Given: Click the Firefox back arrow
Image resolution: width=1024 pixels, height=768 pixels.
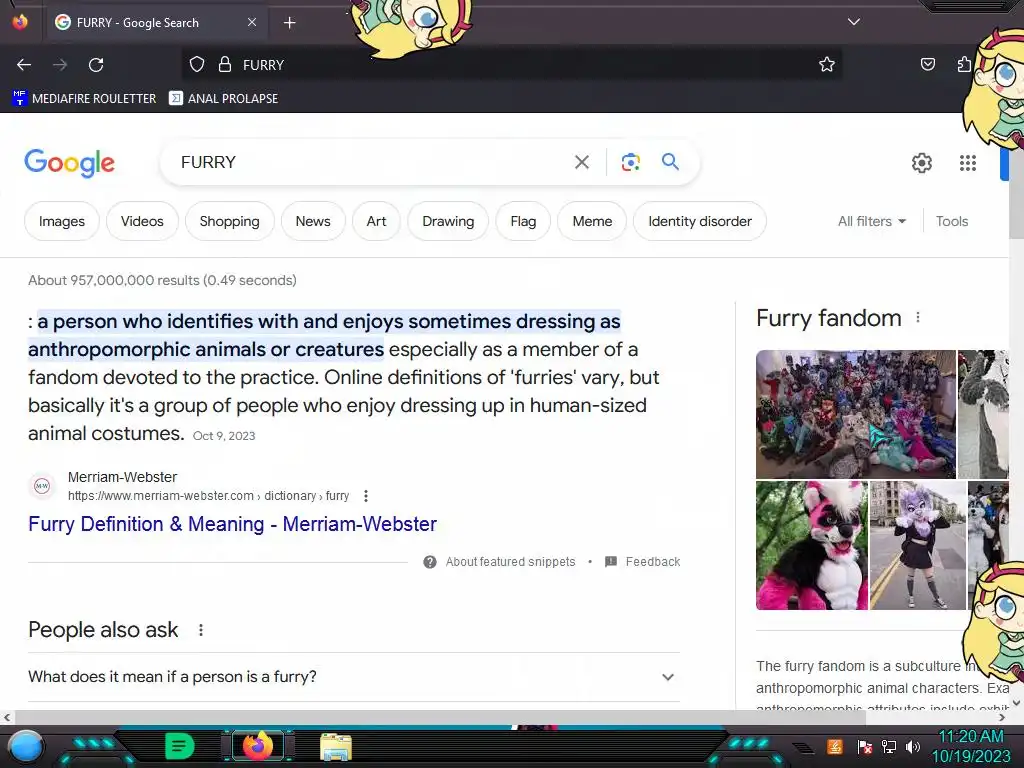Looking at the screenshot, I should [x=24, y=65].
